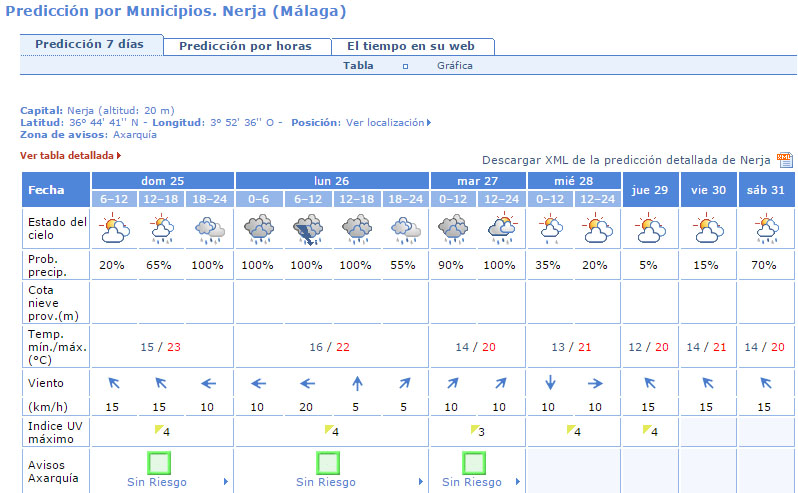Click the green warning square under mar 27
The image size is (798, 493).
(x=475, y=463)
